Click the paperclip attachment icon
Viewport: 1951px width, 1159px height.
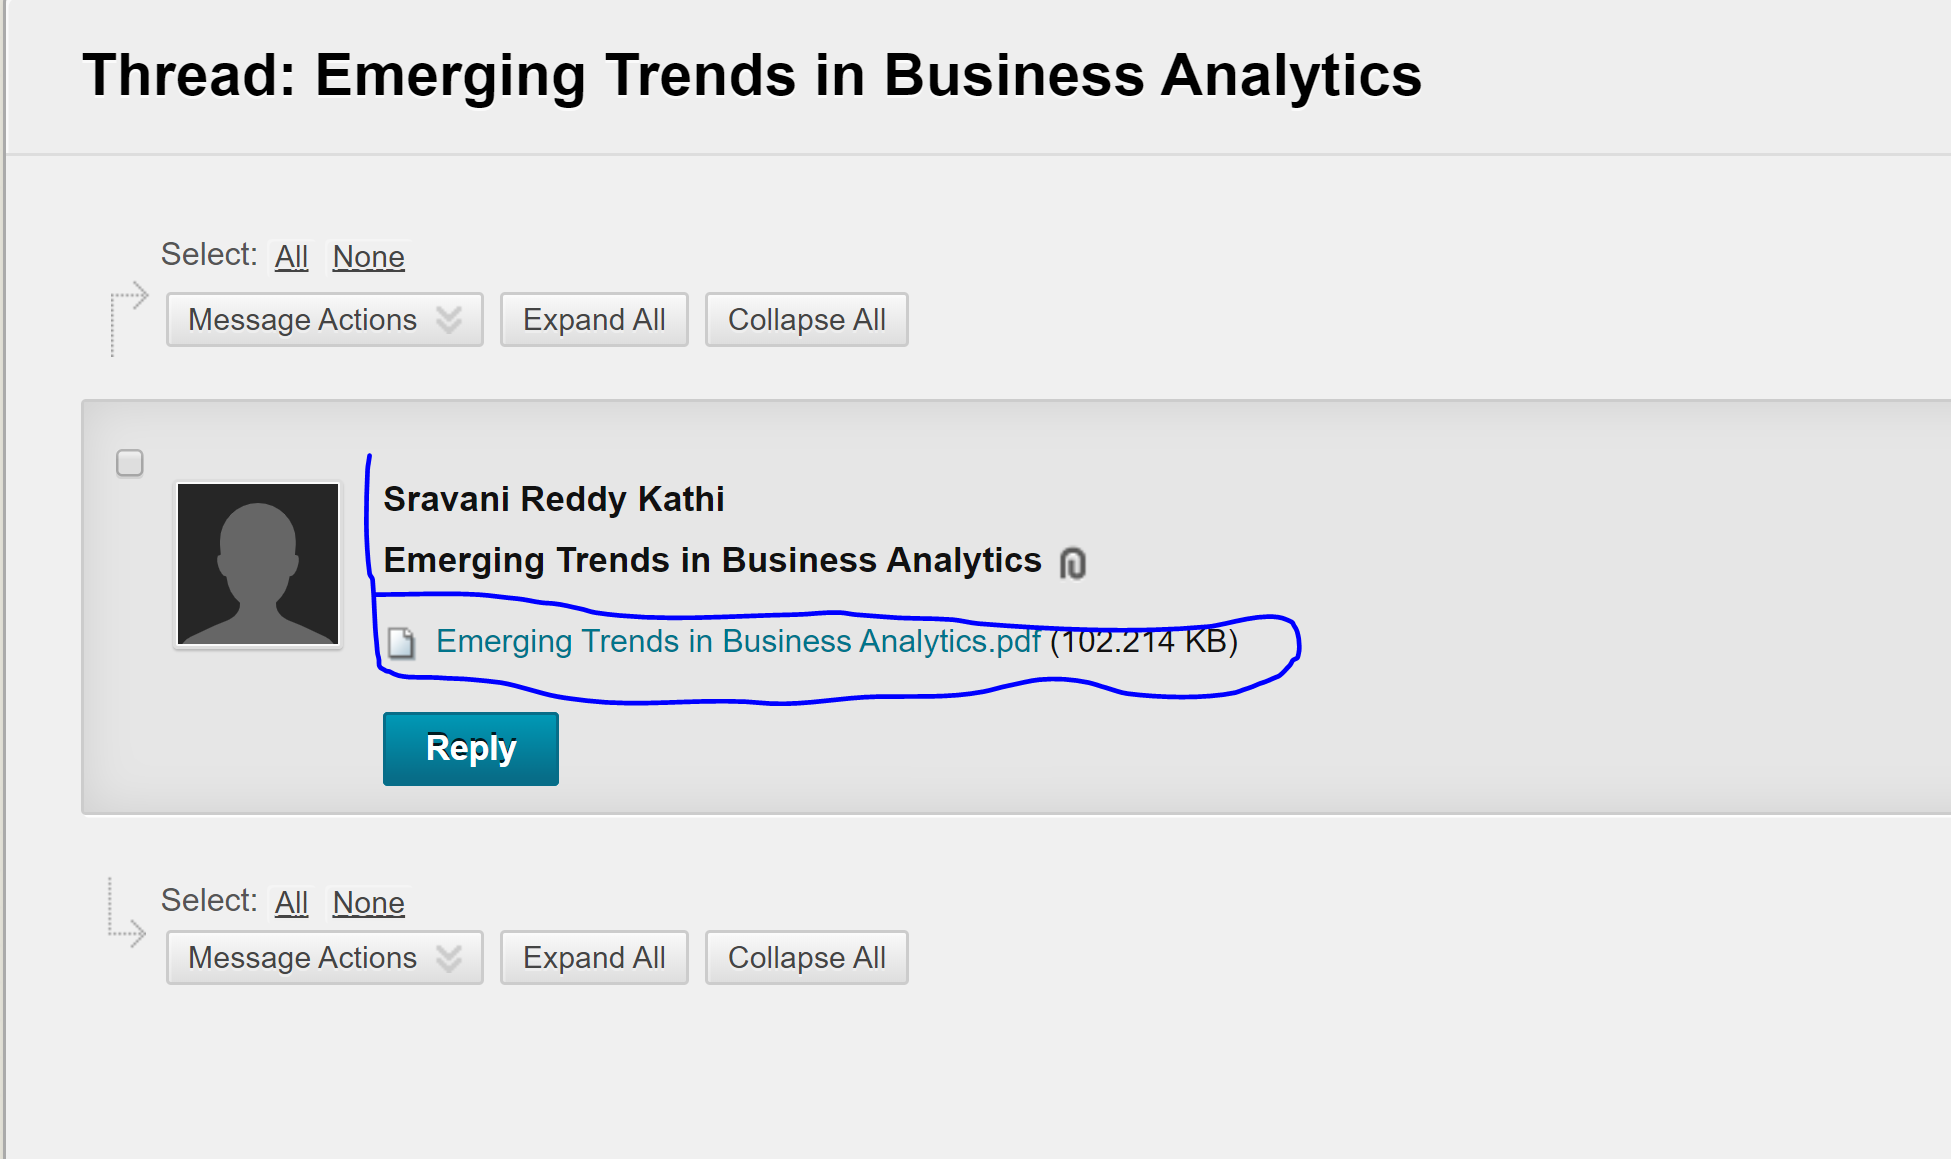(x=1072, y=563)
